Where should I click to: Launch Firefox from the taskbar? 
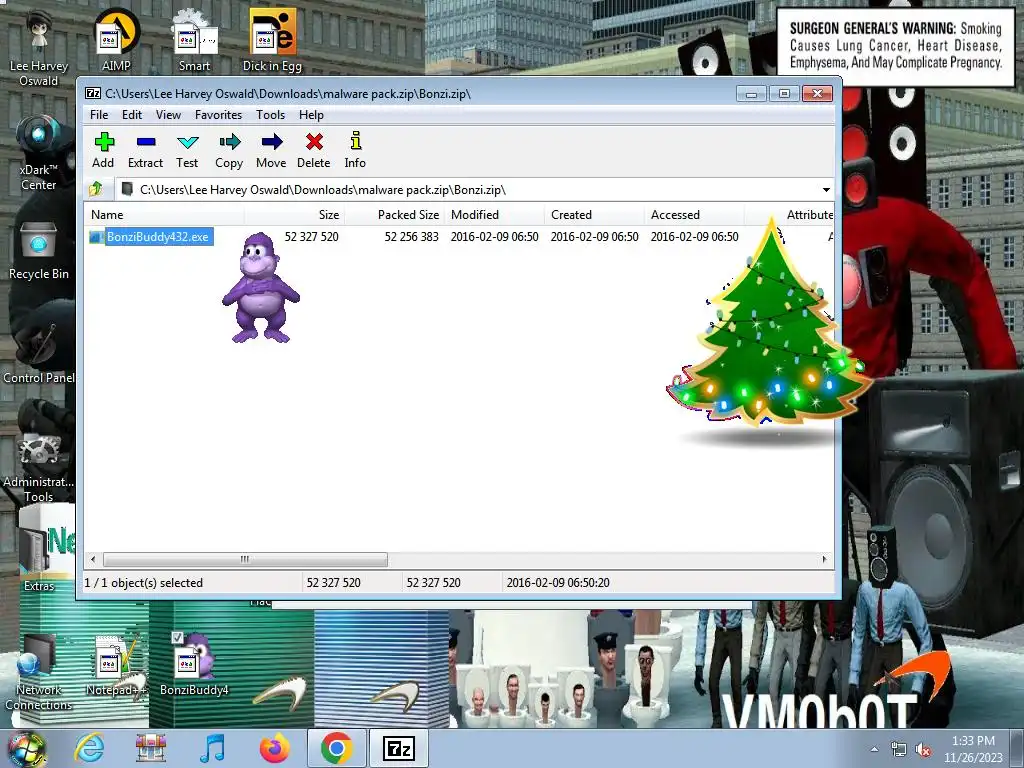(274, 748)
